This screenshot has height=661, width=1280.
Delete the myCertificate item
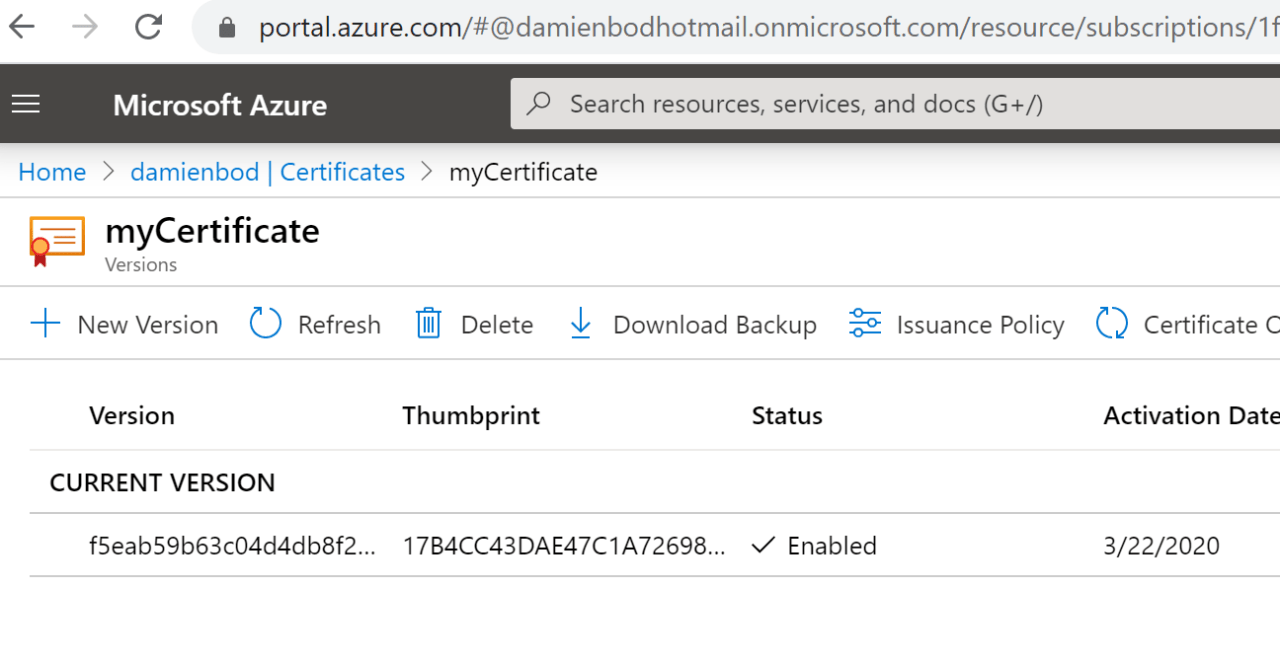coord(473,324)
